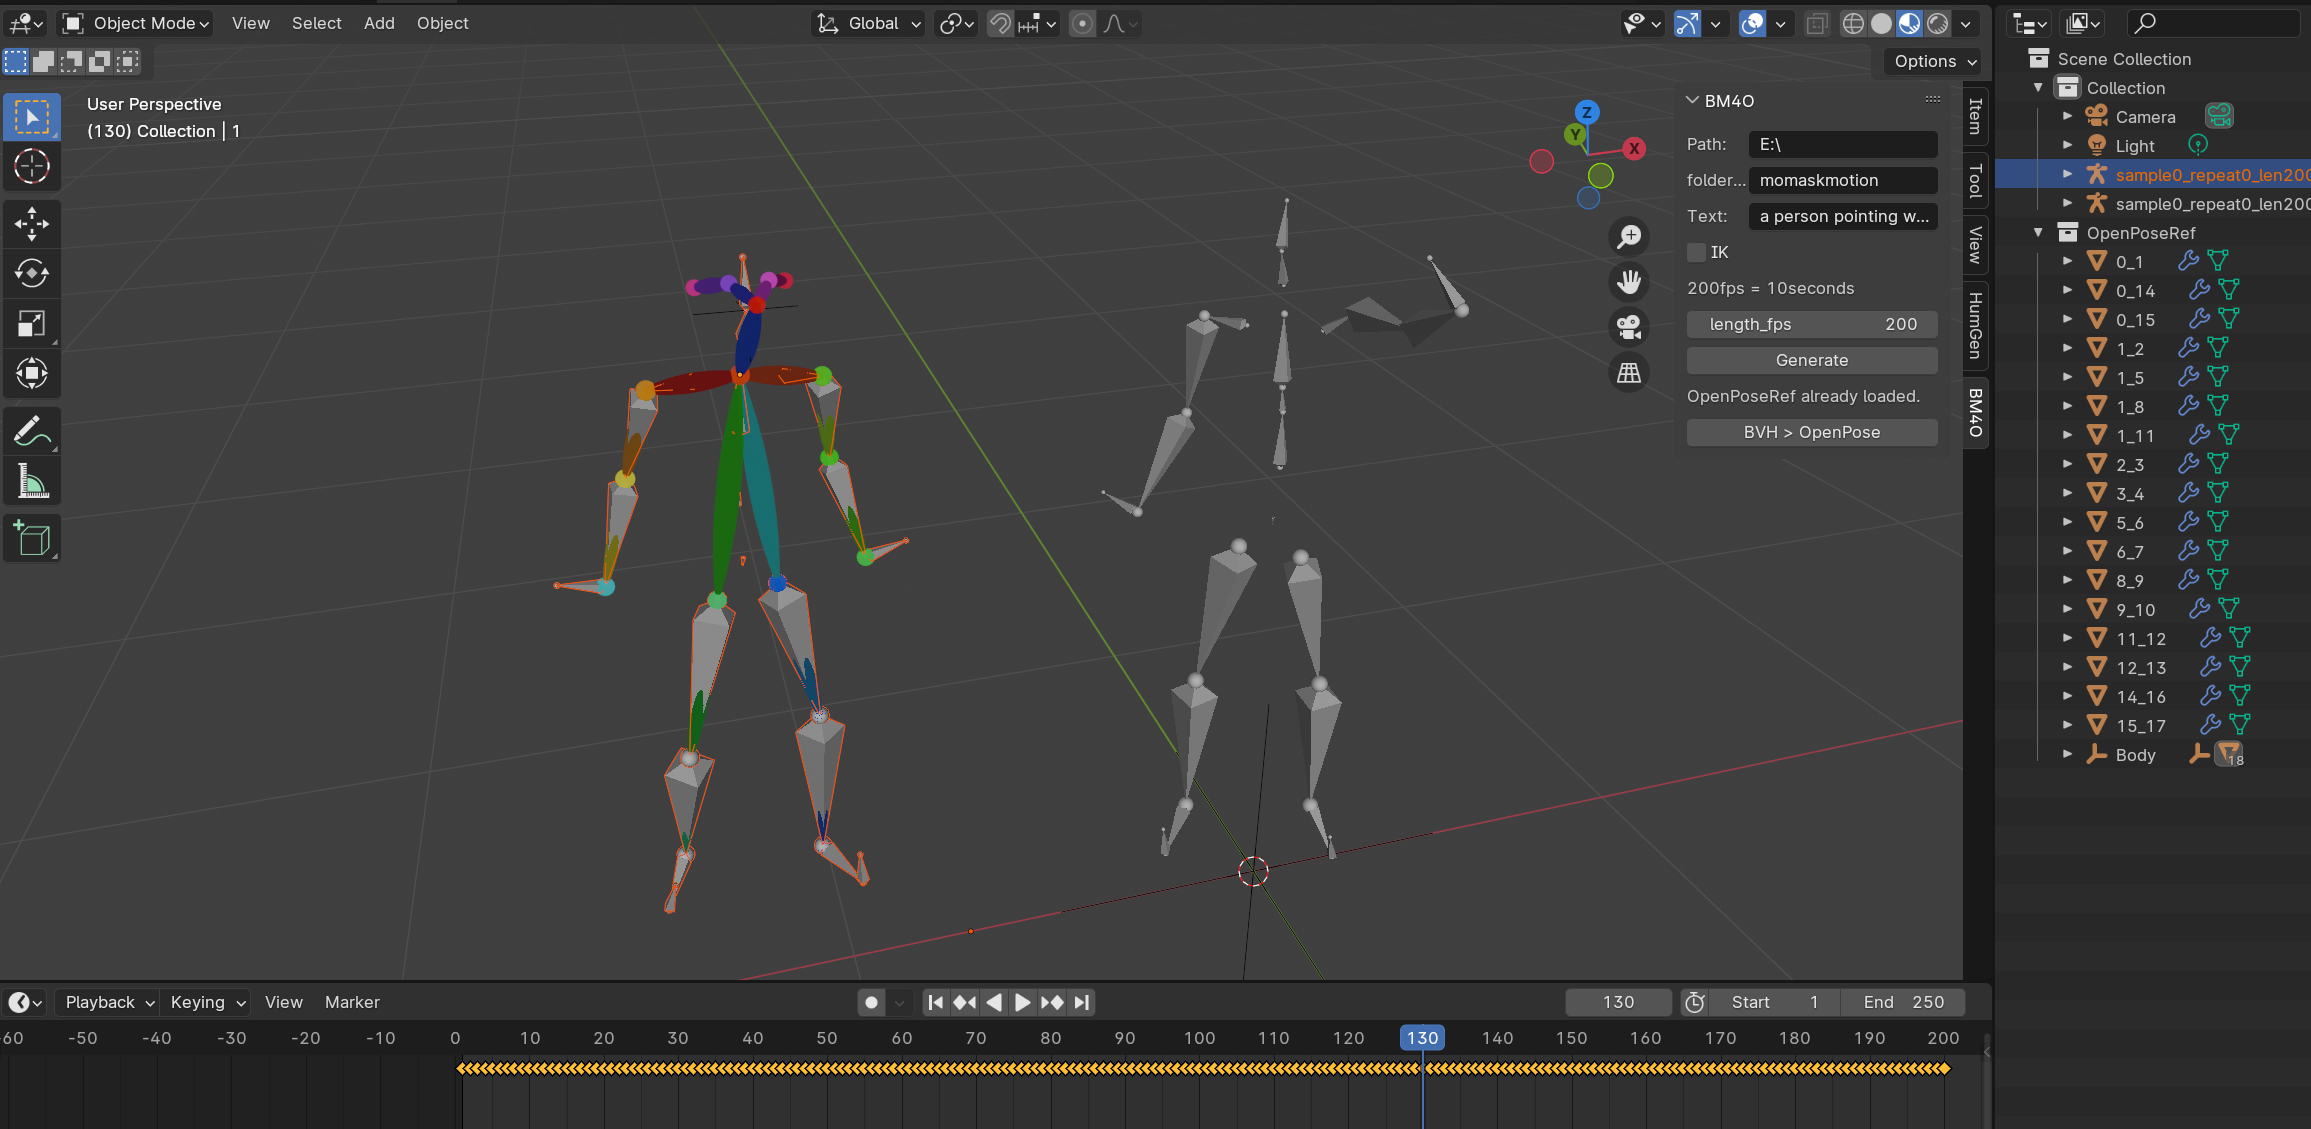The image size is (2311, 1129).
Task: Switch orthographic perspective grid icon
Action: coord(1629,373)
